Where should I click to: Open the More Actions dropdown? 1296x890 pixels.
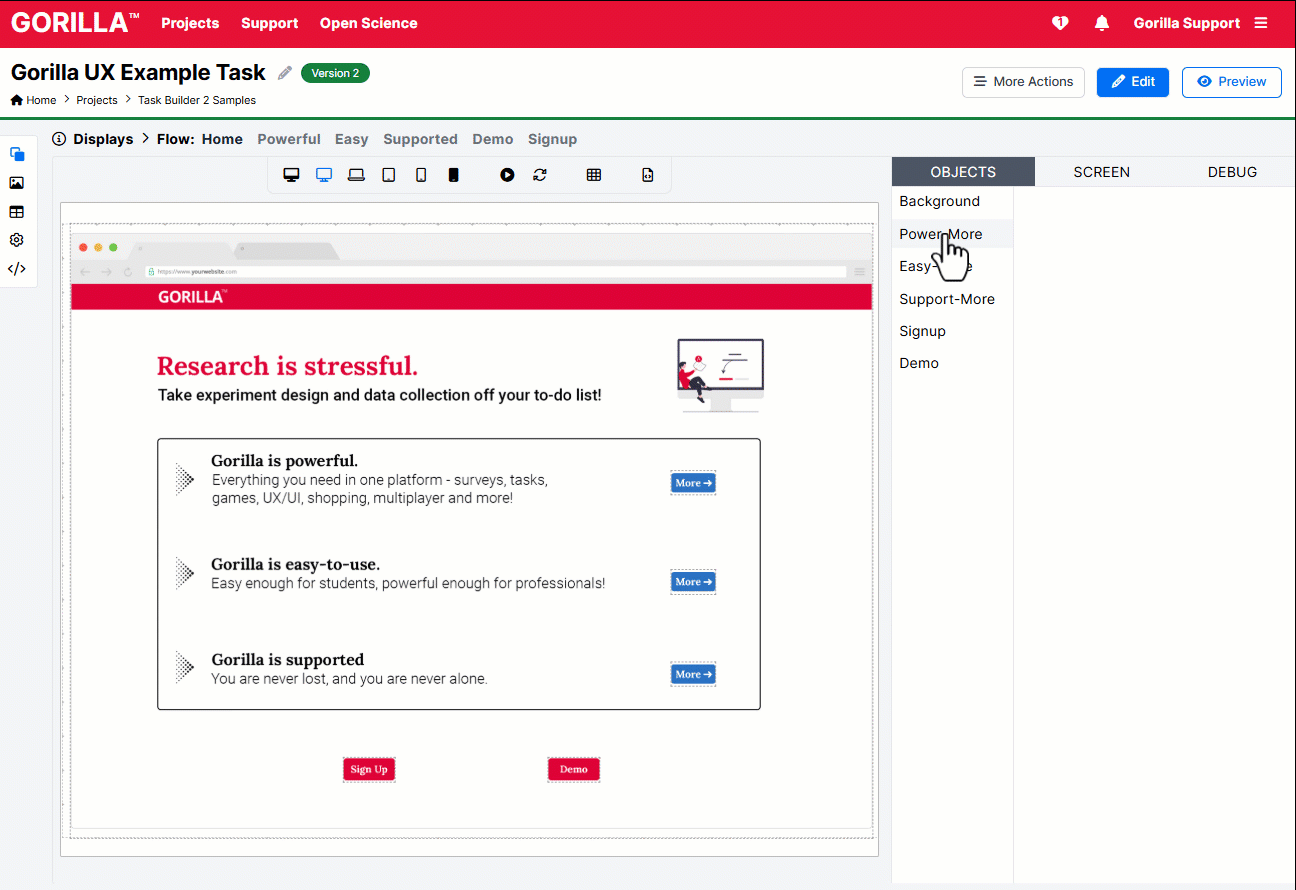click(x=1023, y=82)
